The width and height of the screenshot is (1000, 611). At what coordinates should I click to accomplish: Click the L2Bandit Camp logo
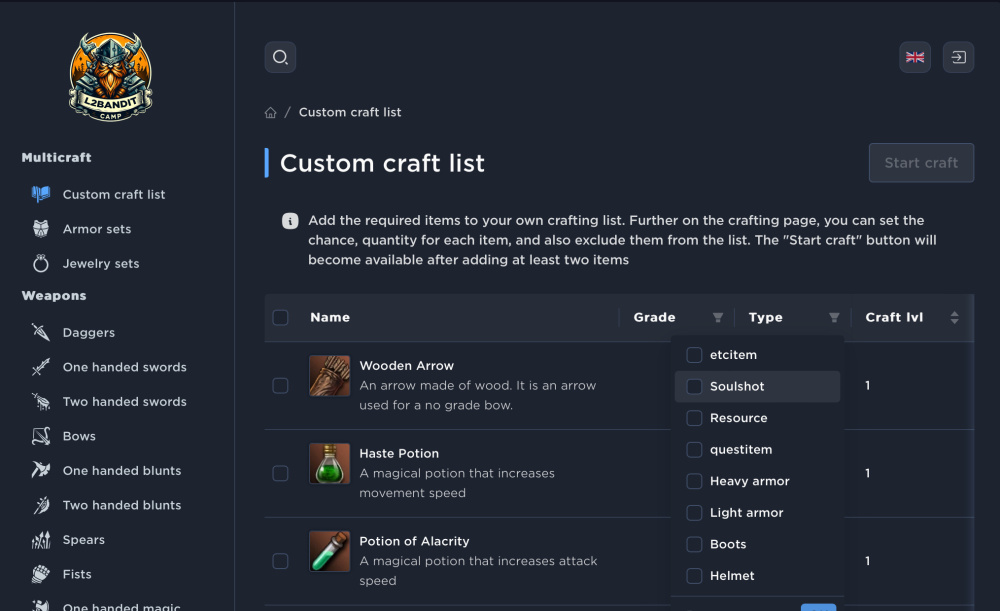(110, 77)
